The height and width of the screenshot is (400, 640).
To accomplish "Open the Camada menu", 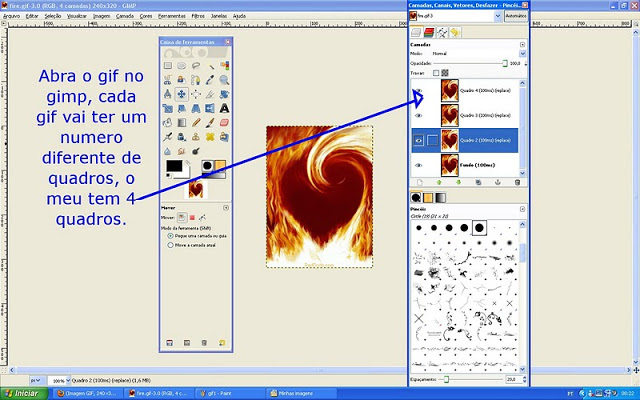I will [x=125, y=16].
